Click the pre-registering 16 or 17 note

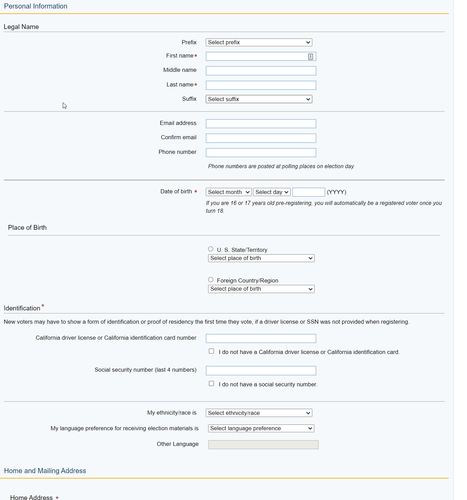324,207
